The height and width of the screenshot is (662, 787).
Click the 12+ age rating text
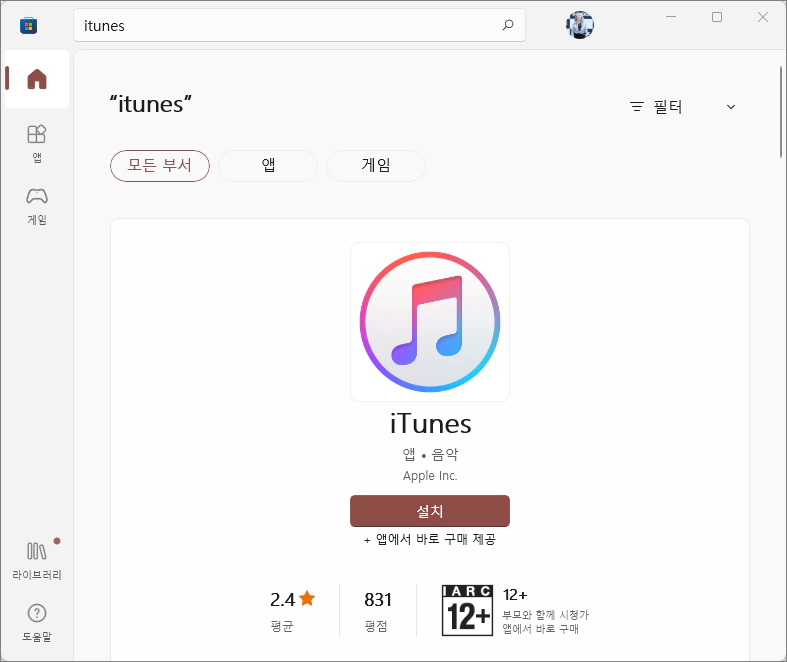click(x=515, y=595)
